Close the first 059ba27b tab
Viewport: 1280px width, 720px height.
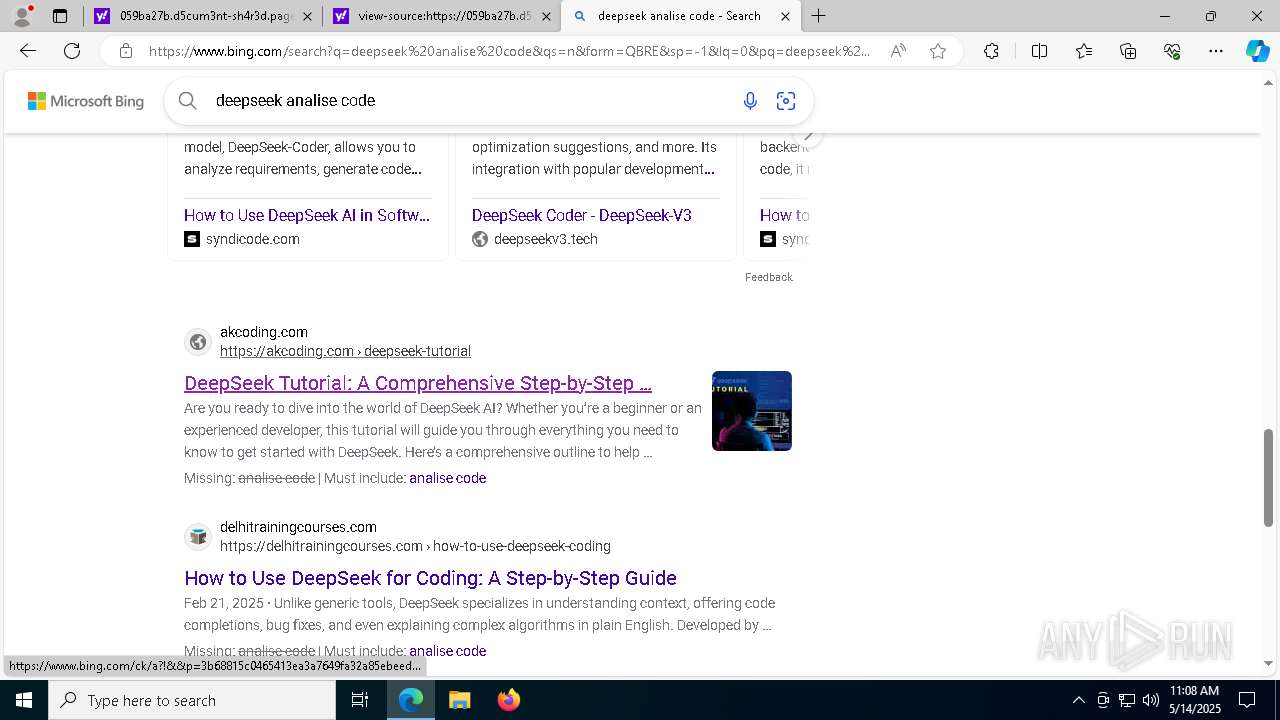point(307,16)
